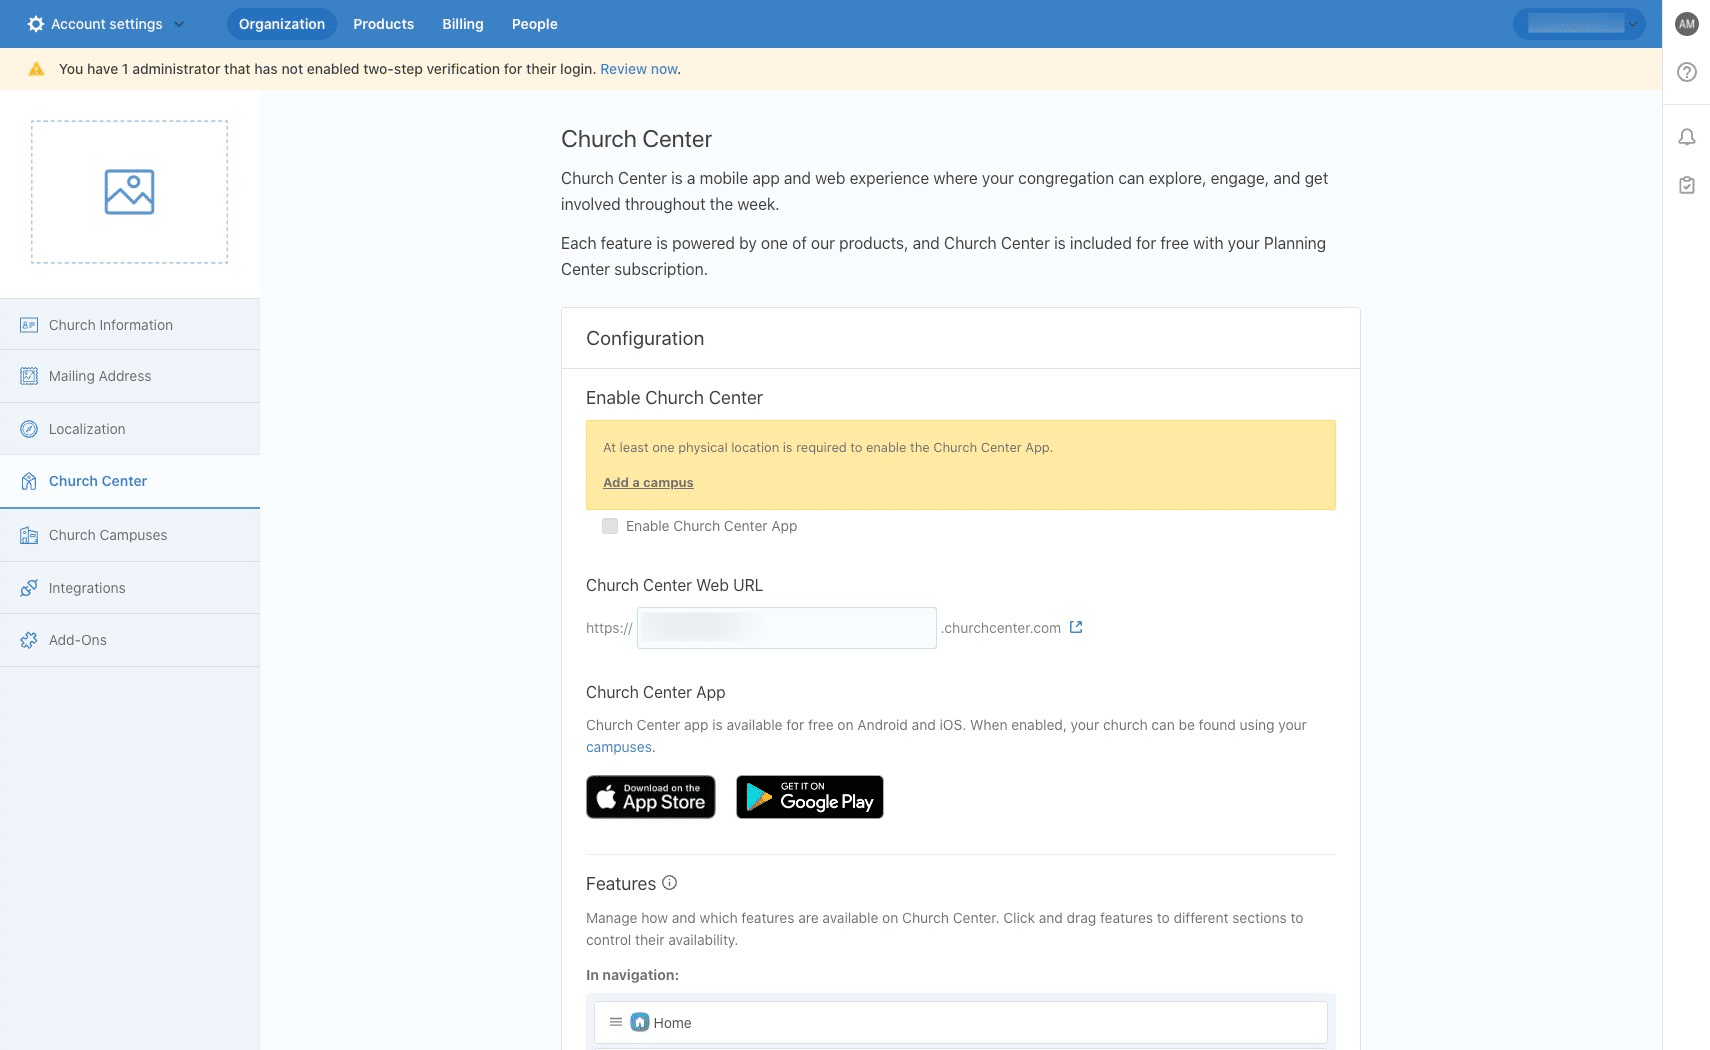Click the Home feature drag handle
This screenshot has width=1710, height=1050.
616,1022
